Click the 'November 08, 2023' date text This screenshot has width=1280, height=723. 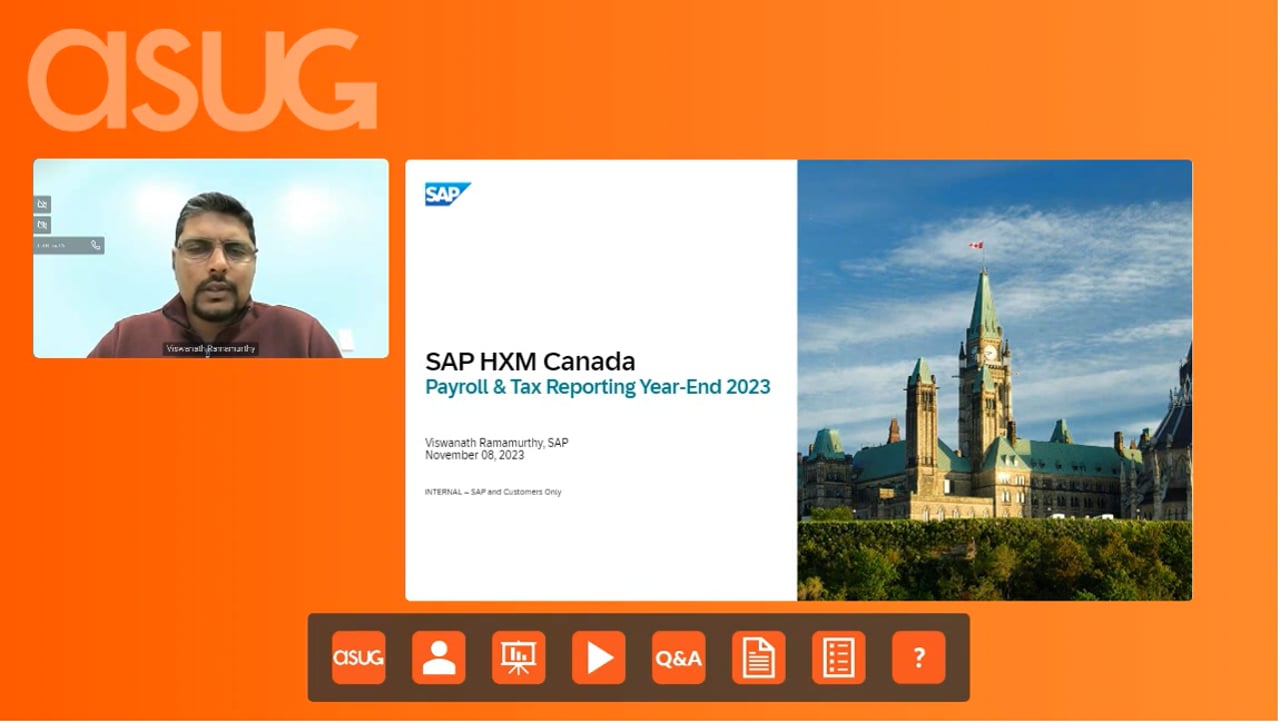[475, 455]
